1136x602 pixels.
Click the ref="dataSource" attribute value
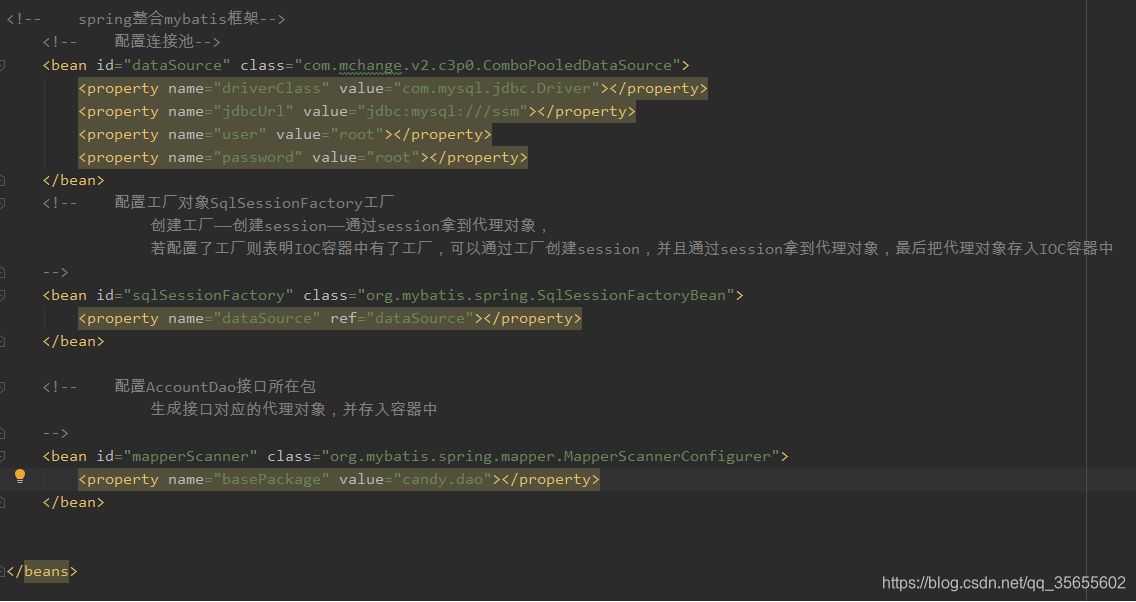(419, 319)
